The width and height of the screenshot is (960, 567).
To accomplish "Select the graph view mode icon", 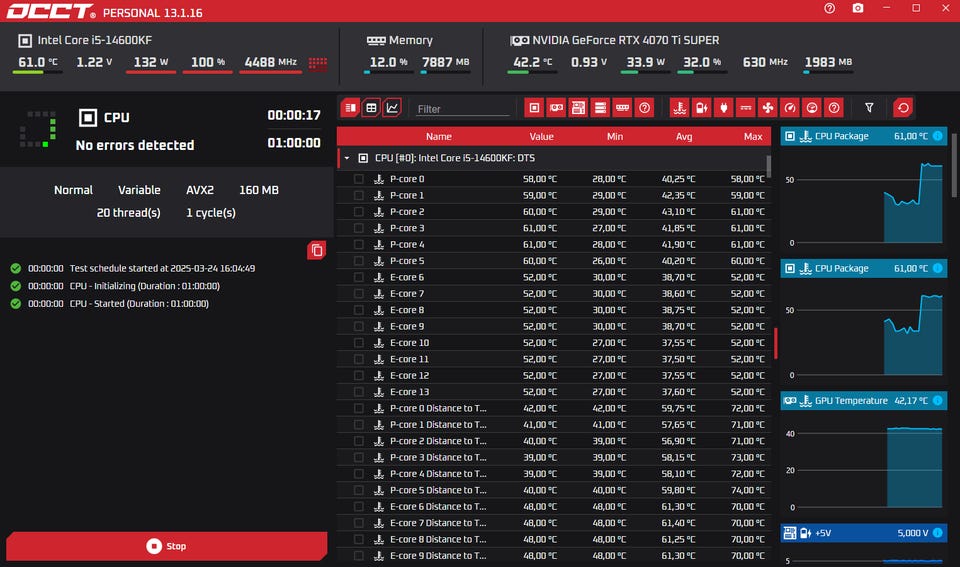I will [392, 108].
